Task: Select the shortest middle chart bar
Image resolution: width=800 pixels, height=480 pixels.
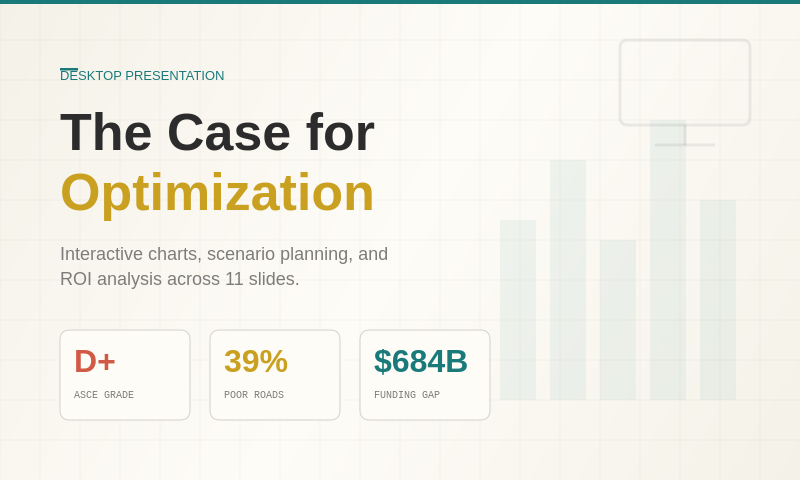Action: coord(618,320)
